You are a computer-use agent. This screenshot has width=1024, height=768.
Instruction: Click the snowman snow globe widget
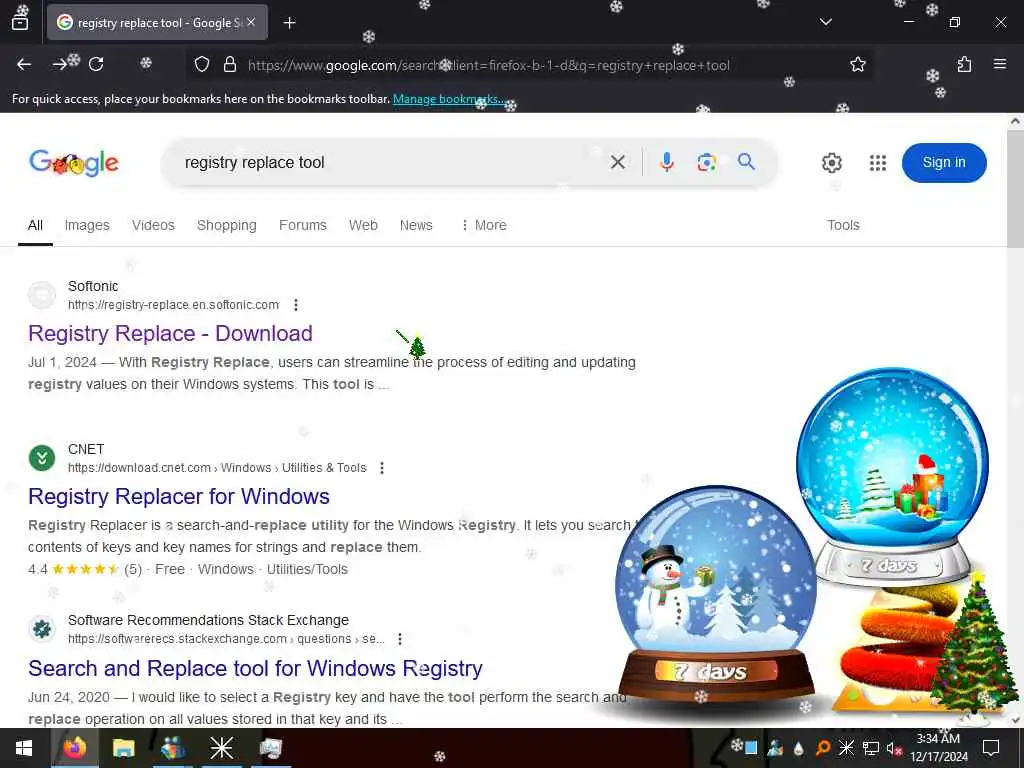pyautogui.click(x=716, y=594)
